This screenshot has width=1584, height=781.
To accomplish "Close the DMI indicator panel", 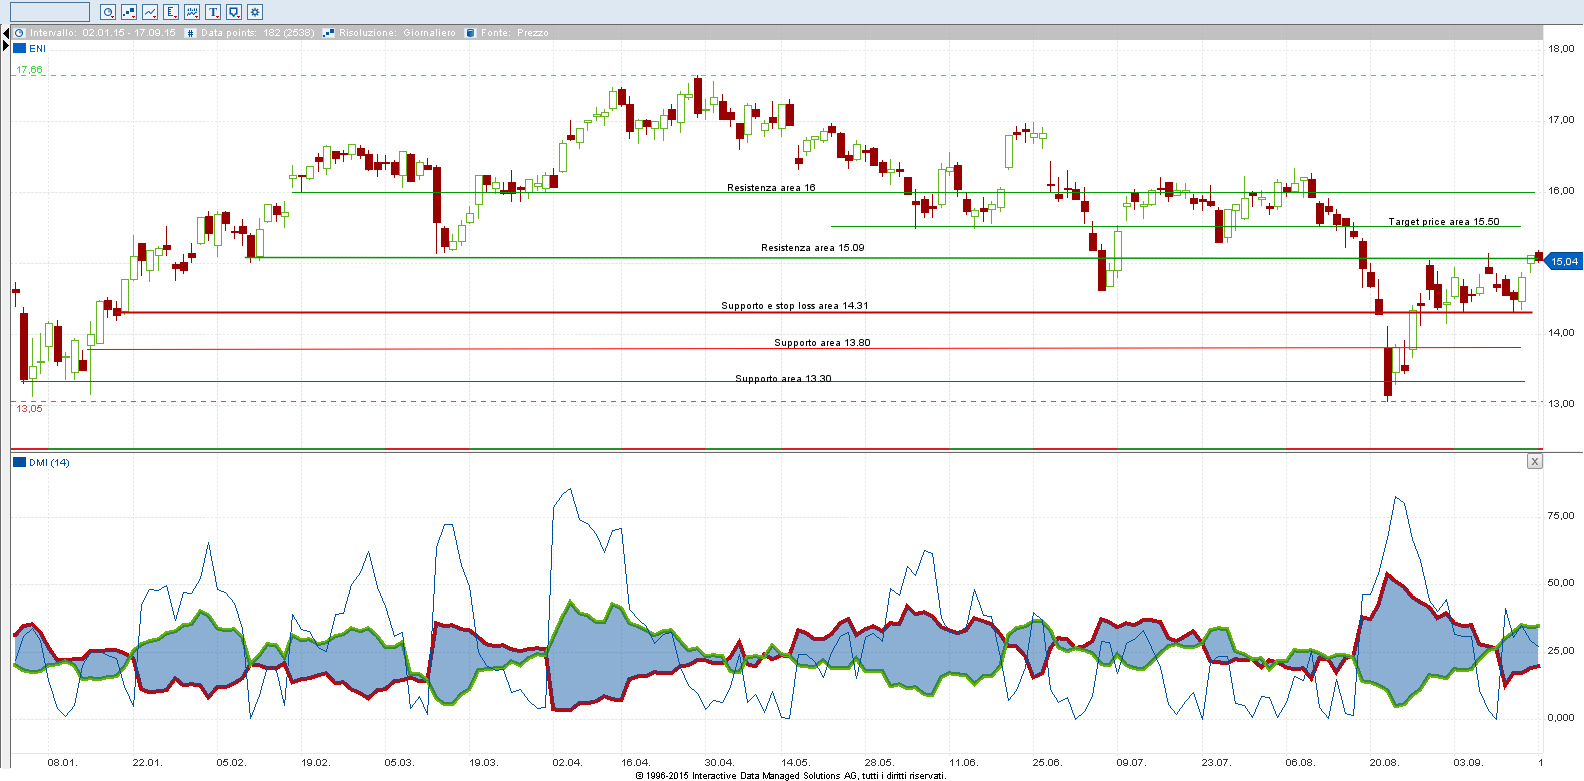I will click(1535, 461).
